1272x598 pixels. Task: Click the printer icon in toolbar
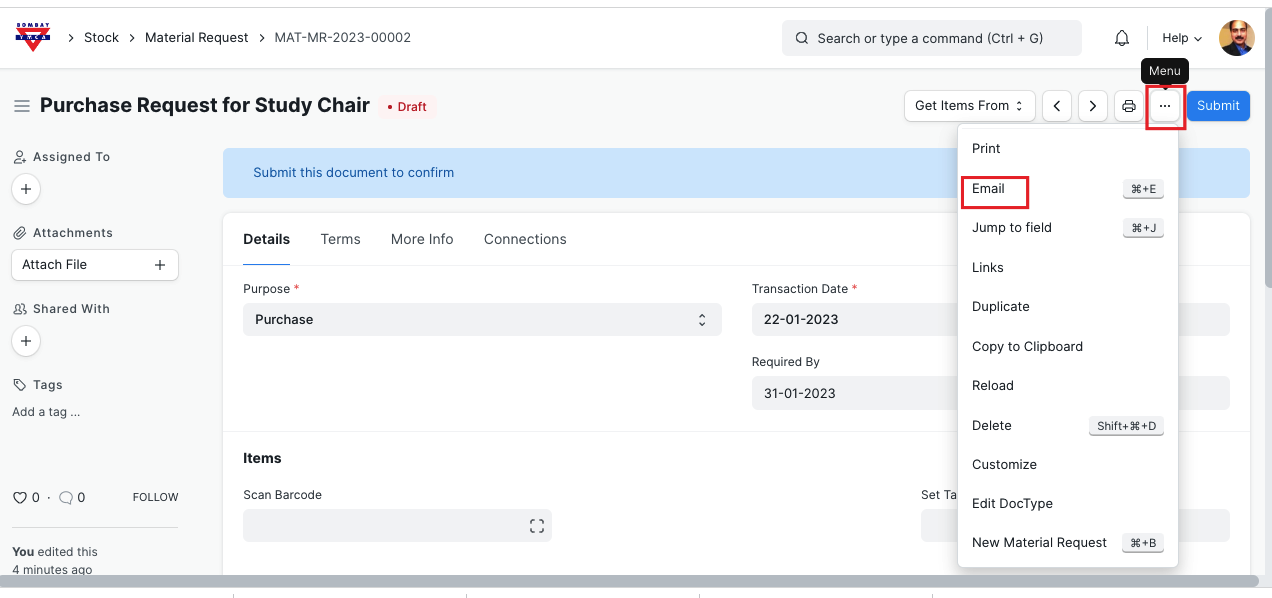coord(1129,106)
